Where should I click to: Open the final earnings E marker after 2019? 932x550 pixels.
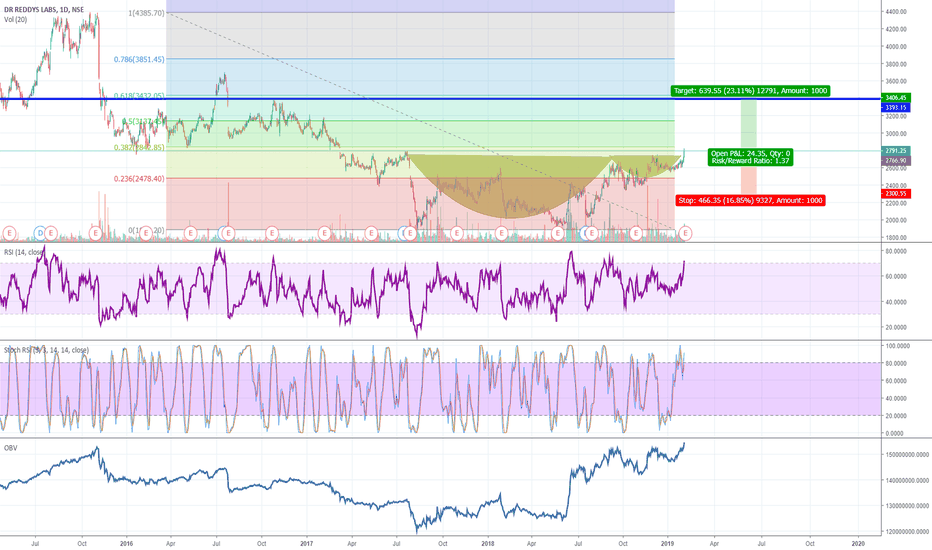685,233
